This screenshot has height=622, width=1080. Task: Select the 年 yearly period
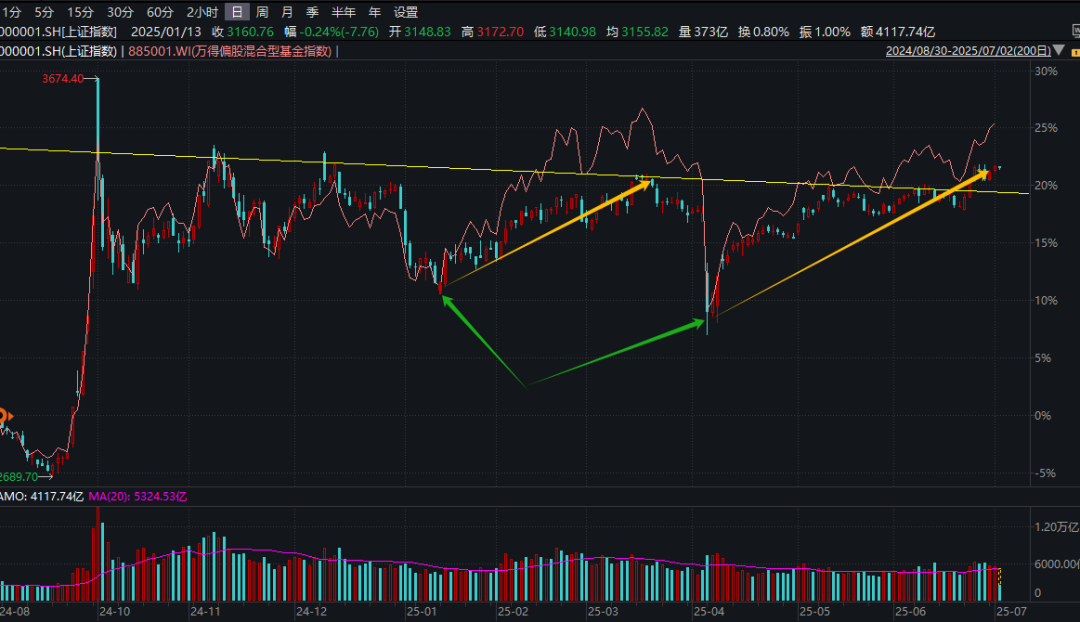(374, 12)
